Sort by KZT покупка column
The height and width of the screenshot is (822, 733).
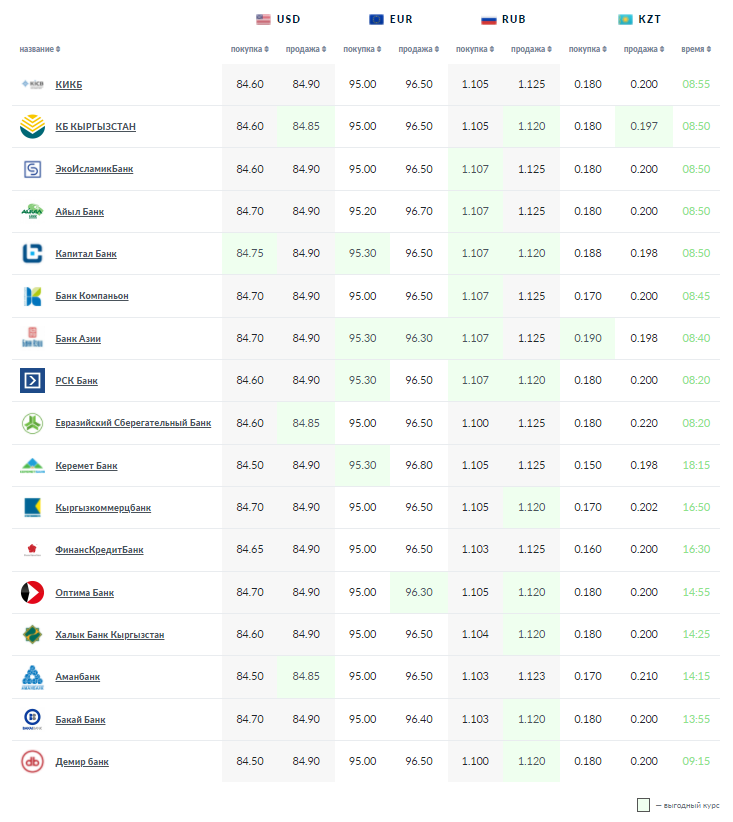[587, 49]
